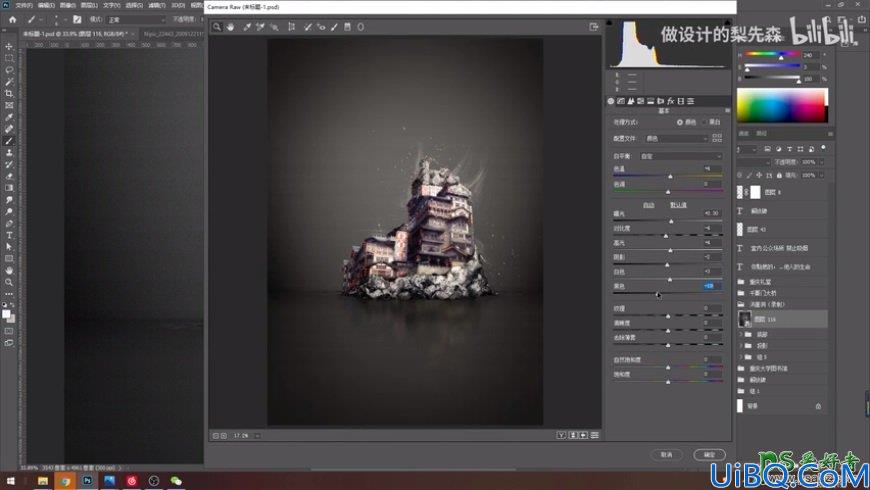
Task: Expand the third collapsed group below layer 116
Action: pyautogui.click(x=741, y=357)
